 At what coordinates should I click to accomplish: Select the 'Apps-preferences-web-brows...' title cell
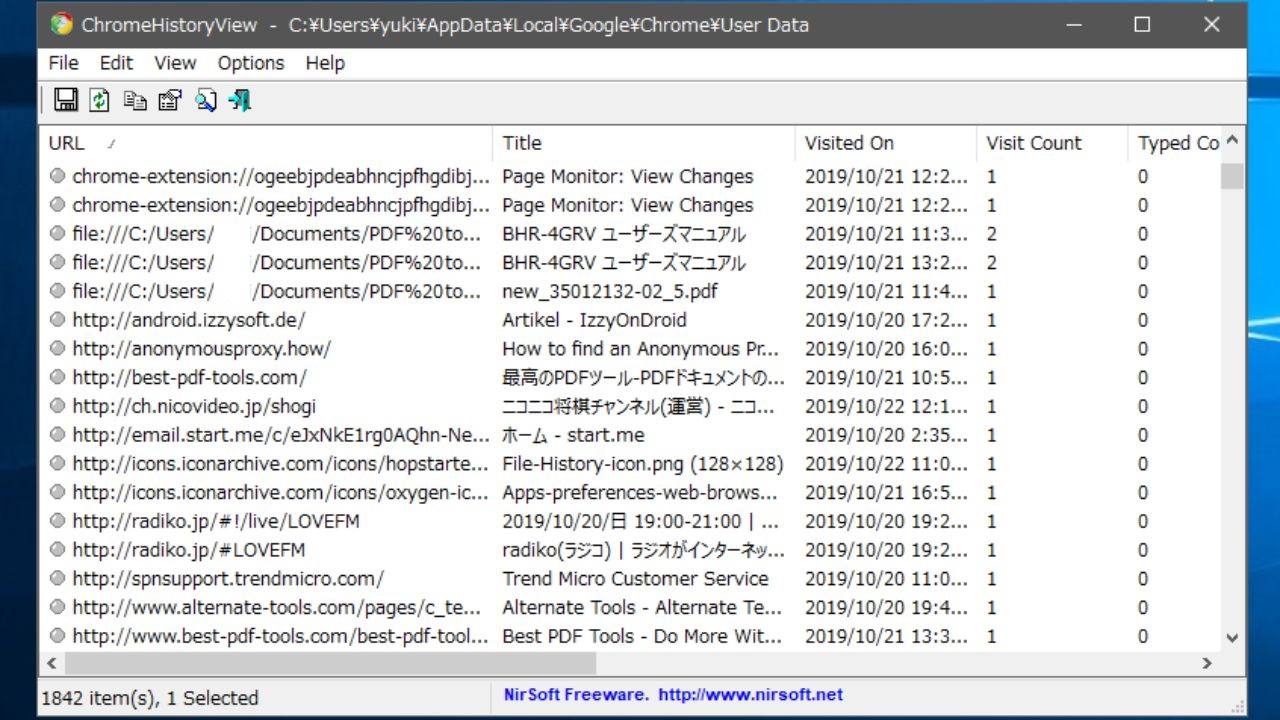(640, 492)
